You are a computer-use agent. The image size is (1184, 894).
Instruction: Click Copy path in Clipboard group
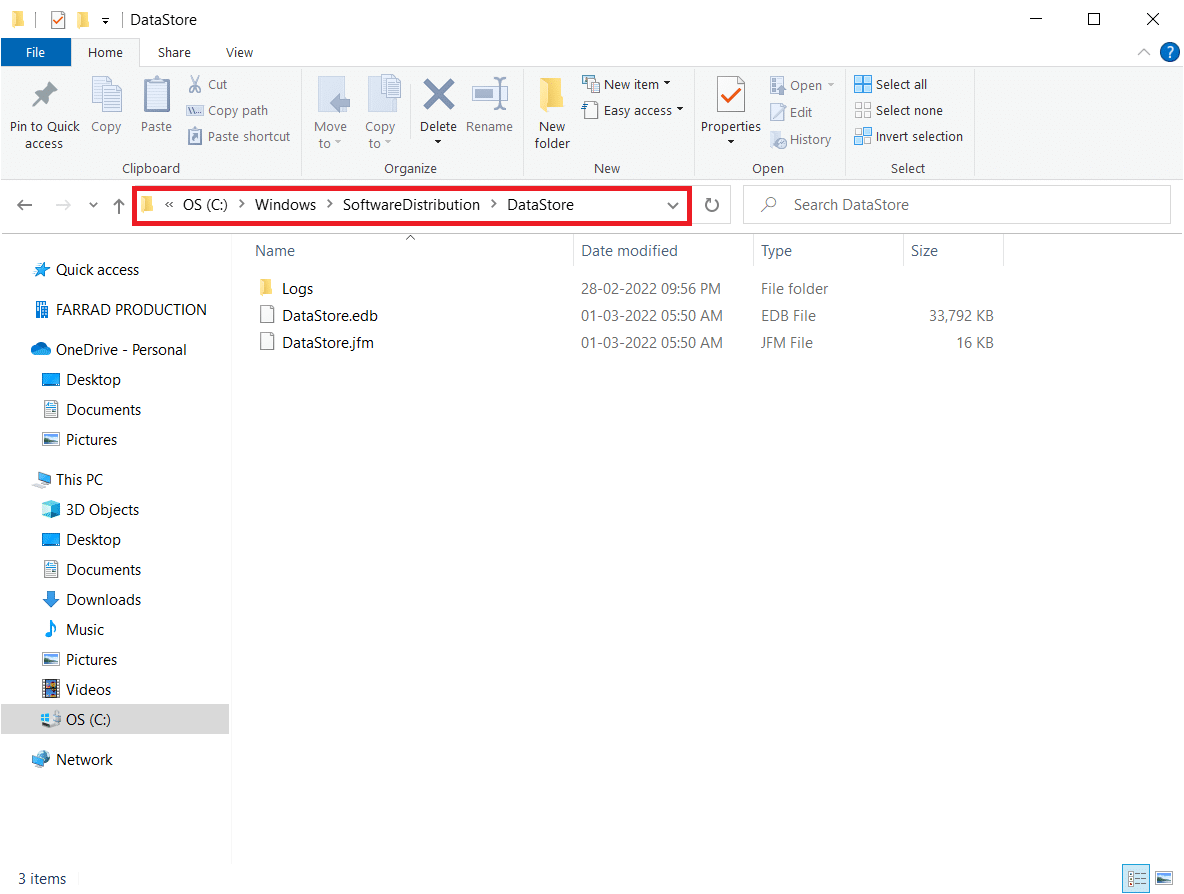tap(228, 110)
